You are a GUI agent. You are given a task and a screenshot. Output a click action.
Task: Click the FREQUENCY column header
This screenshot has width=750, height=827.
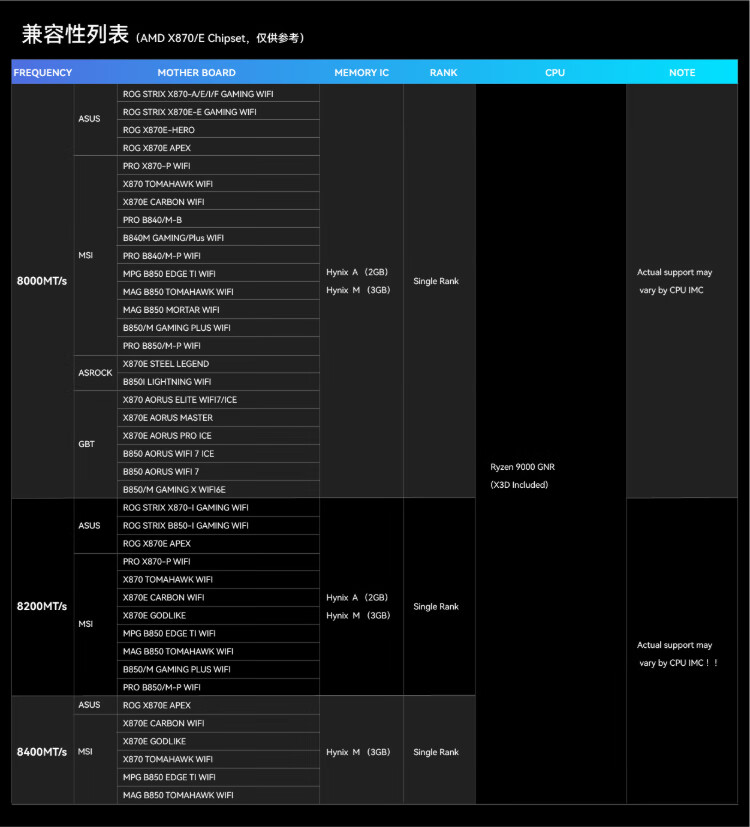(43, 73)
